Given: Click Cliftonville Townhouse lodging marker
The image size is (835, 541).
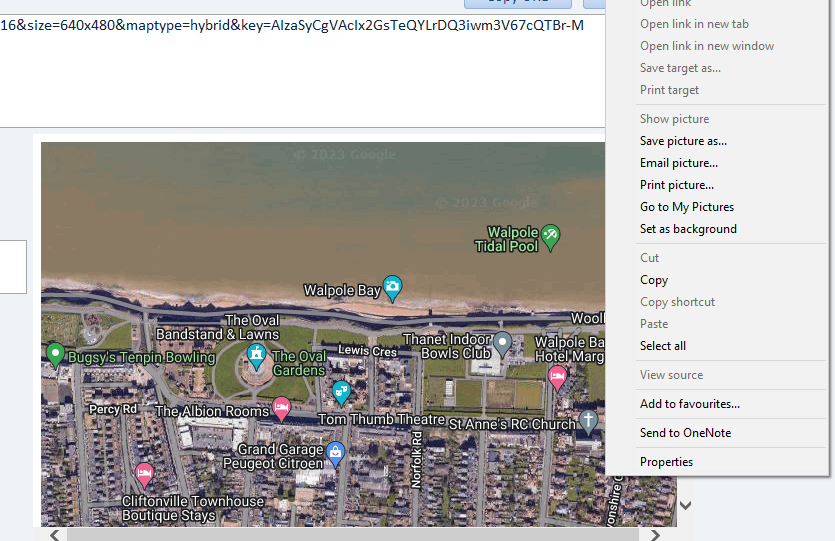Looking at the screenshot, I should pos(144,474).
